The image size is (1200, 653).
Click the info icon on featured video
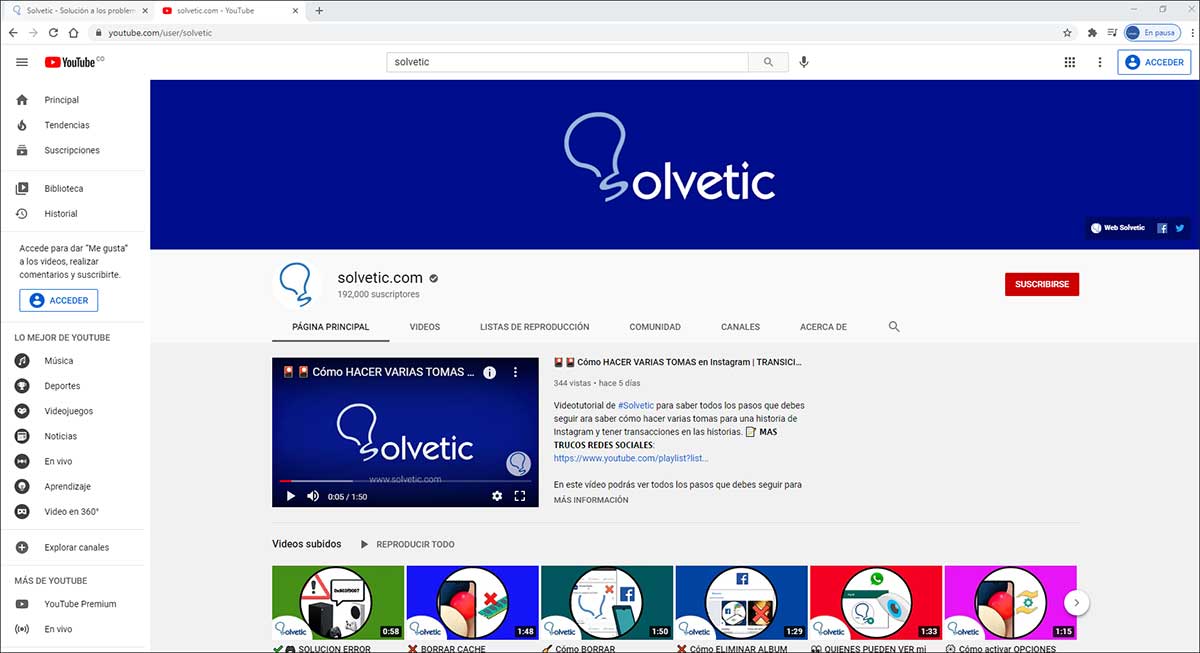(490, 372)
